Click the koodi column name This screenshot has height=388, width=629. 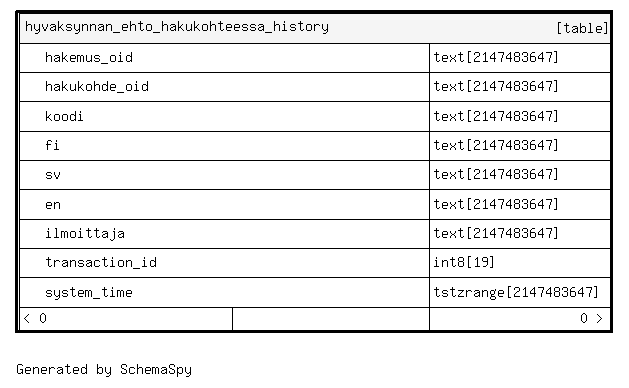click(64, 116)
